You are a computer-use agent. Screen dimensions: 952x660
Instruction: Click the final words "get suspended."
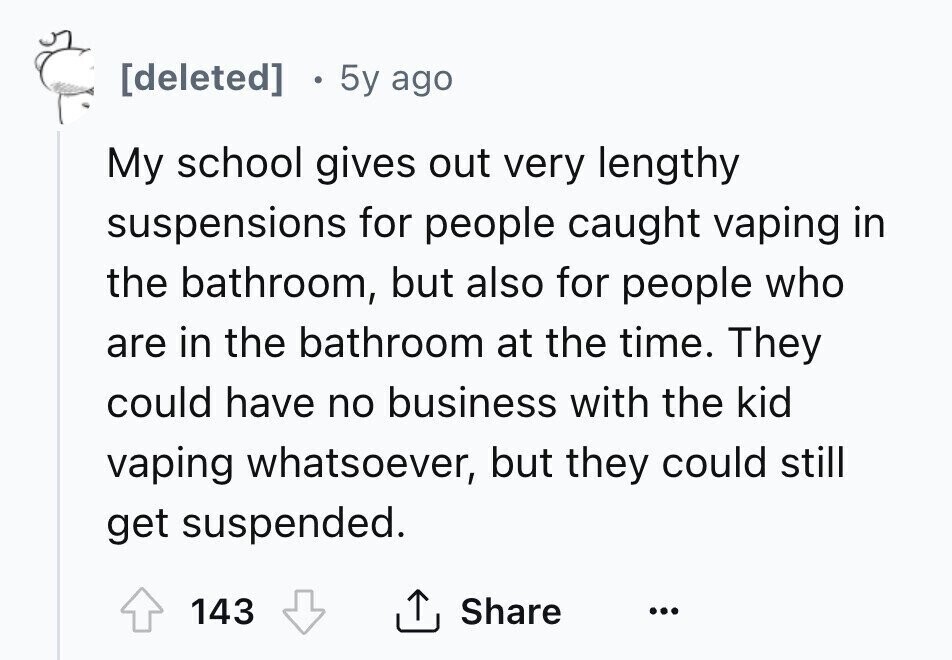(257, 524)
